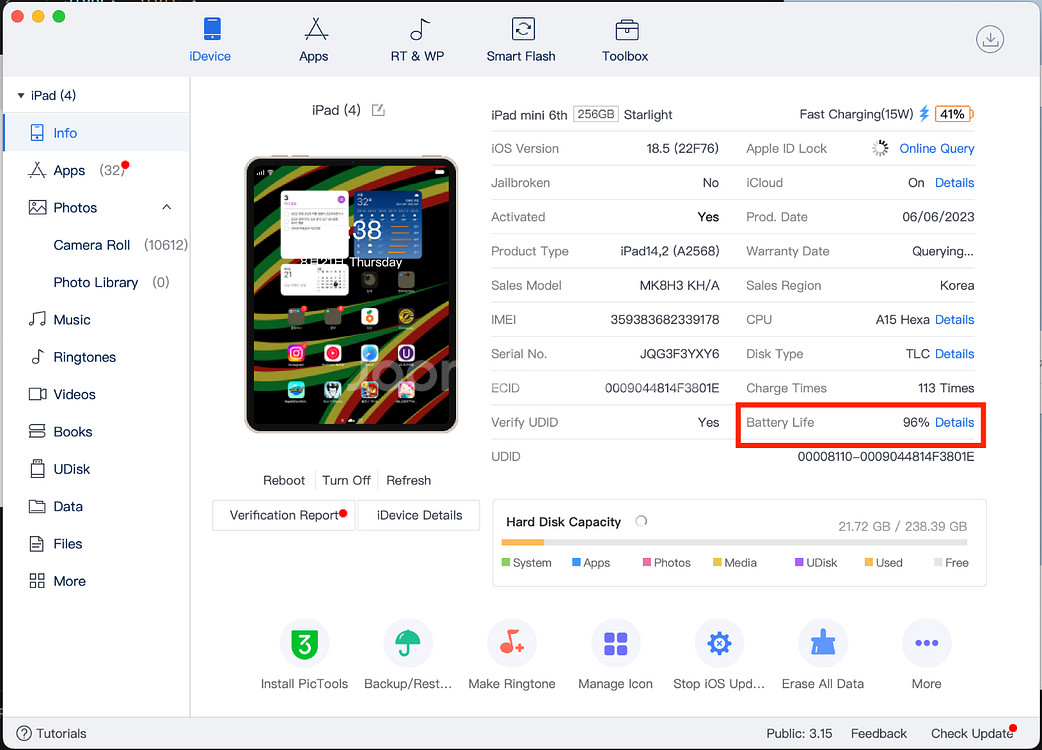Open iCloud Details link
The image size is (1042, 750).
point(954,183)
